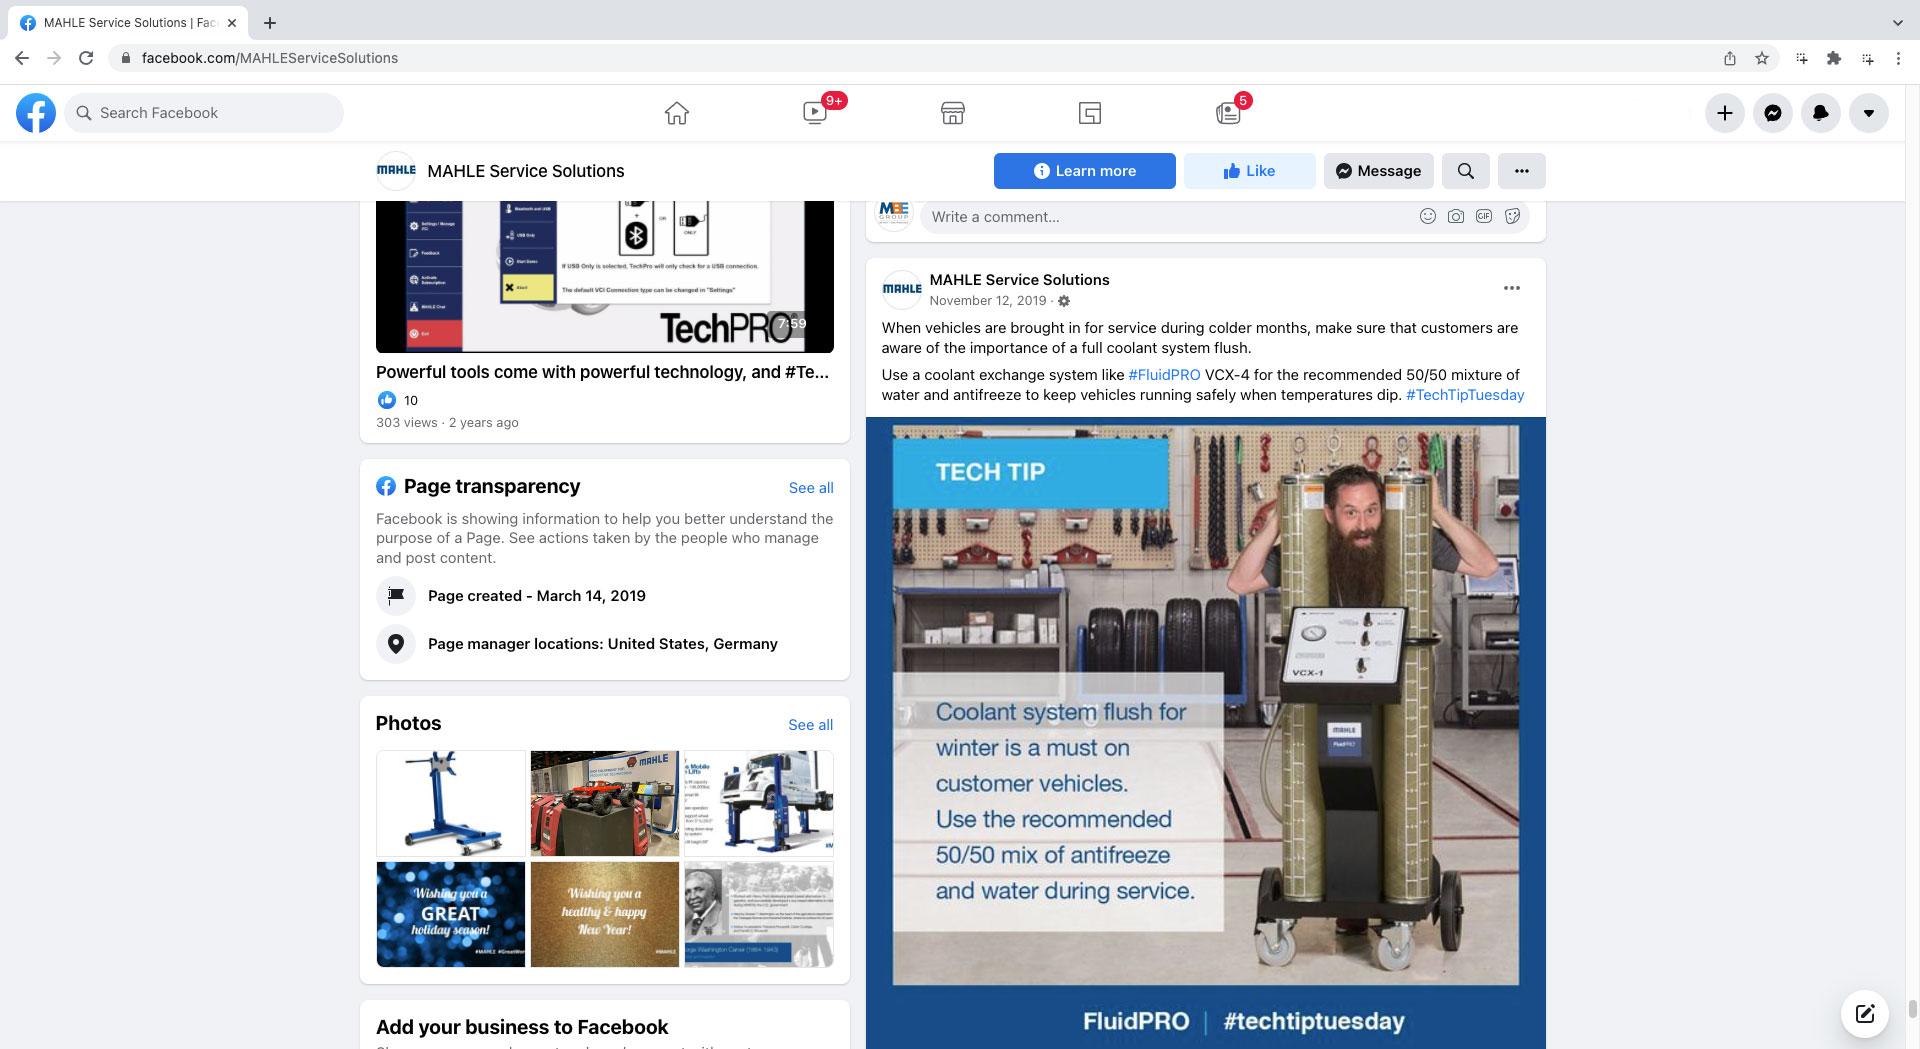Click the post audience gear icon
Image resolution: width=1920 pixels, height=1049 pixels.
point(1064,301)
